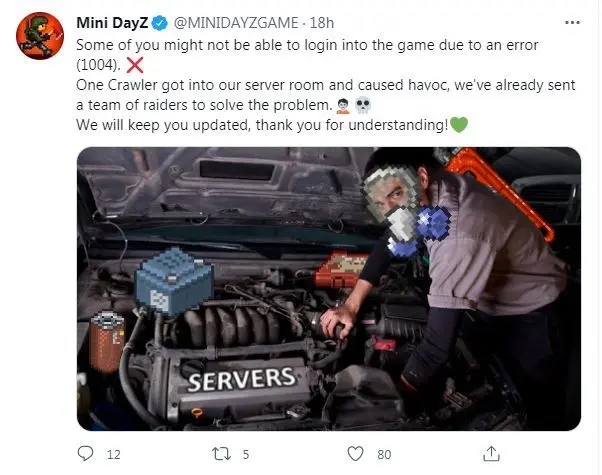The height and width of the screenshot is (475, 602).
Task: Share the tweet using the upload icon
Action: pos(491,453)
